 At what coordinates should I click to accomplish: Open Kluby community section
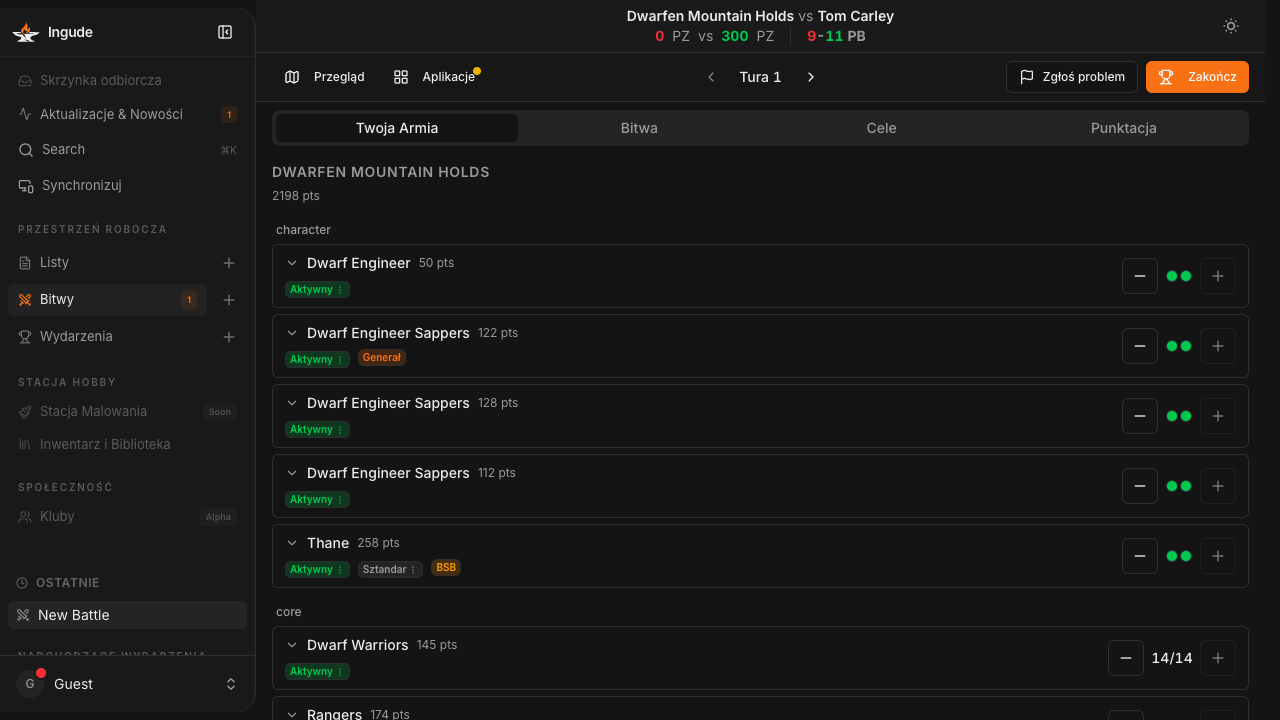click(x=127, y=516)
